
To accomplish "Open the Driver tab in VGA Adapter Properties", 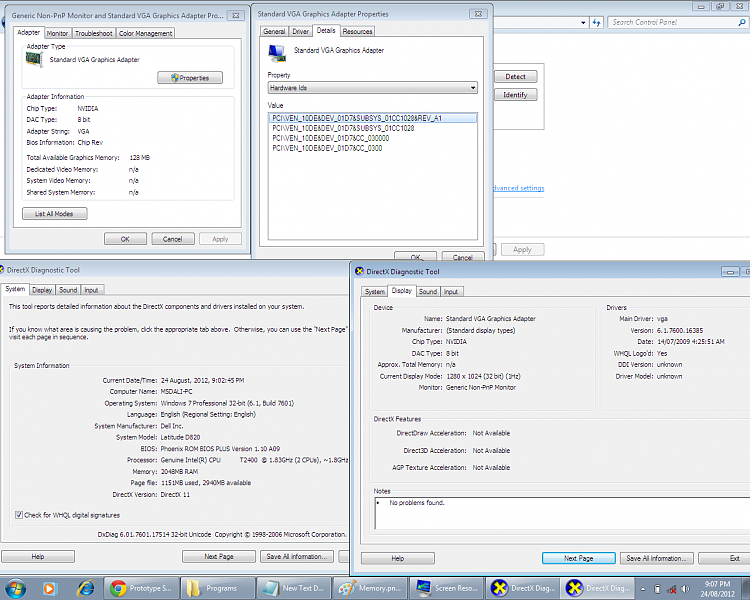I will click(x=300, y=31).
